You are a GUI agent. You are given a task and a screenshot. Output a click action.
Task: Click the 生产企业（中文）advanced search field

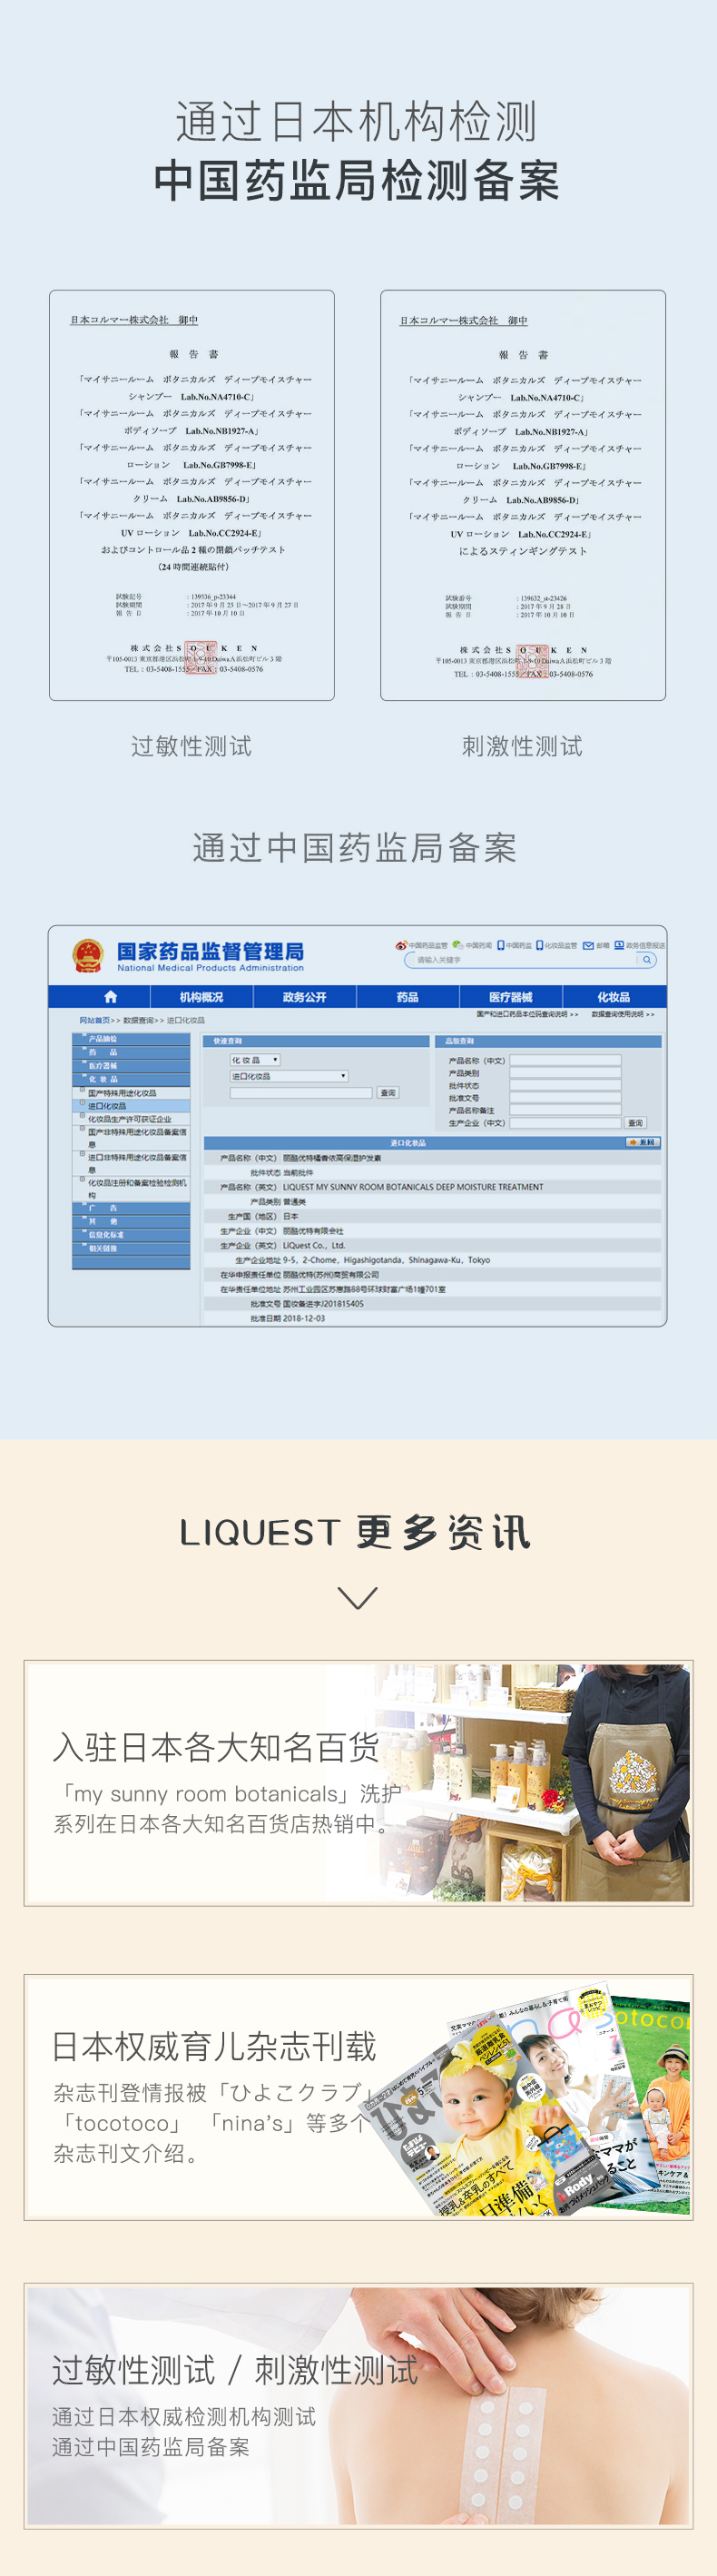pyautogui.click(x=565, y=1123)
